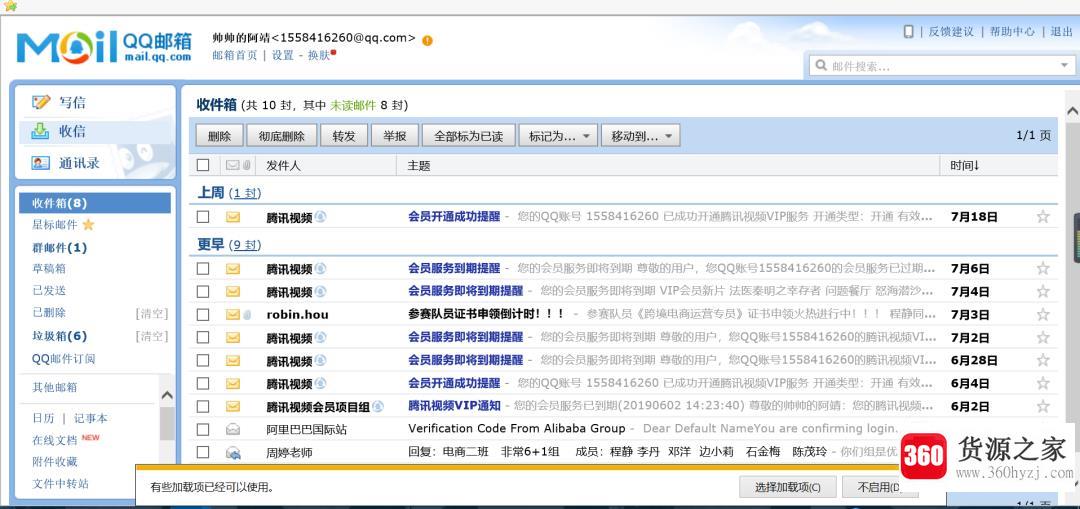Check the 7月18日 会员开通成功提醒 email
This screenshot has height=509, width=1080.
[x=202, y=217]
